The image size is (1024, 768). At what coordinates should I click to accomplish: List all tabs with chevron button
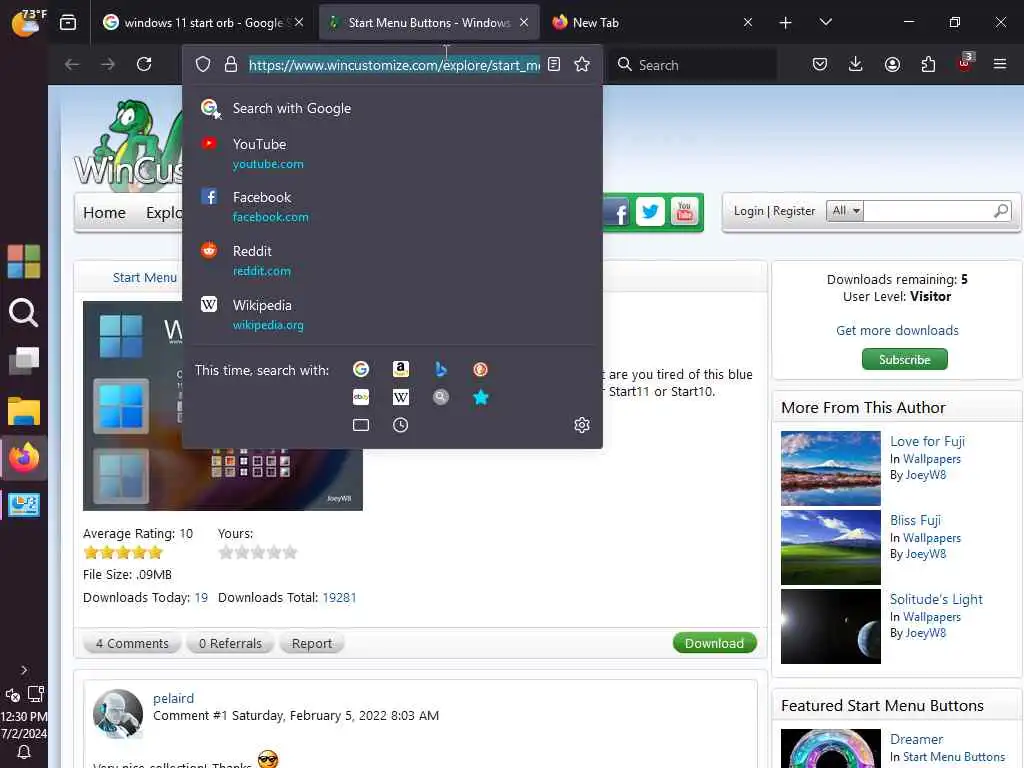coord(825,22)
